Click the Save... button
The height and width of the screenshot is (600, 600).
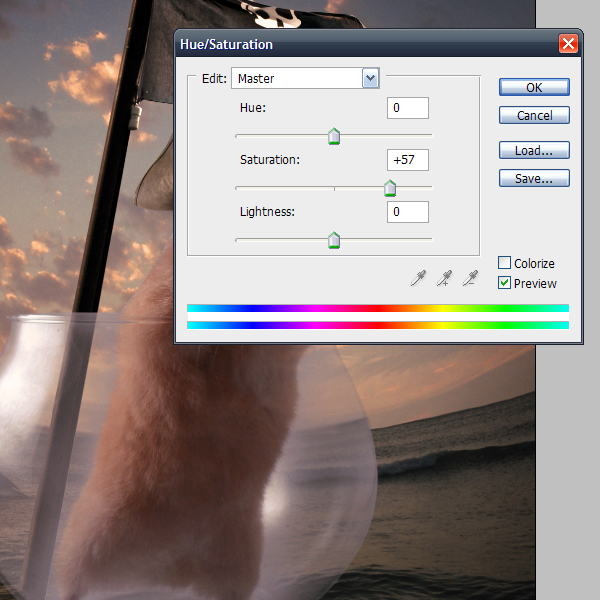534,178
